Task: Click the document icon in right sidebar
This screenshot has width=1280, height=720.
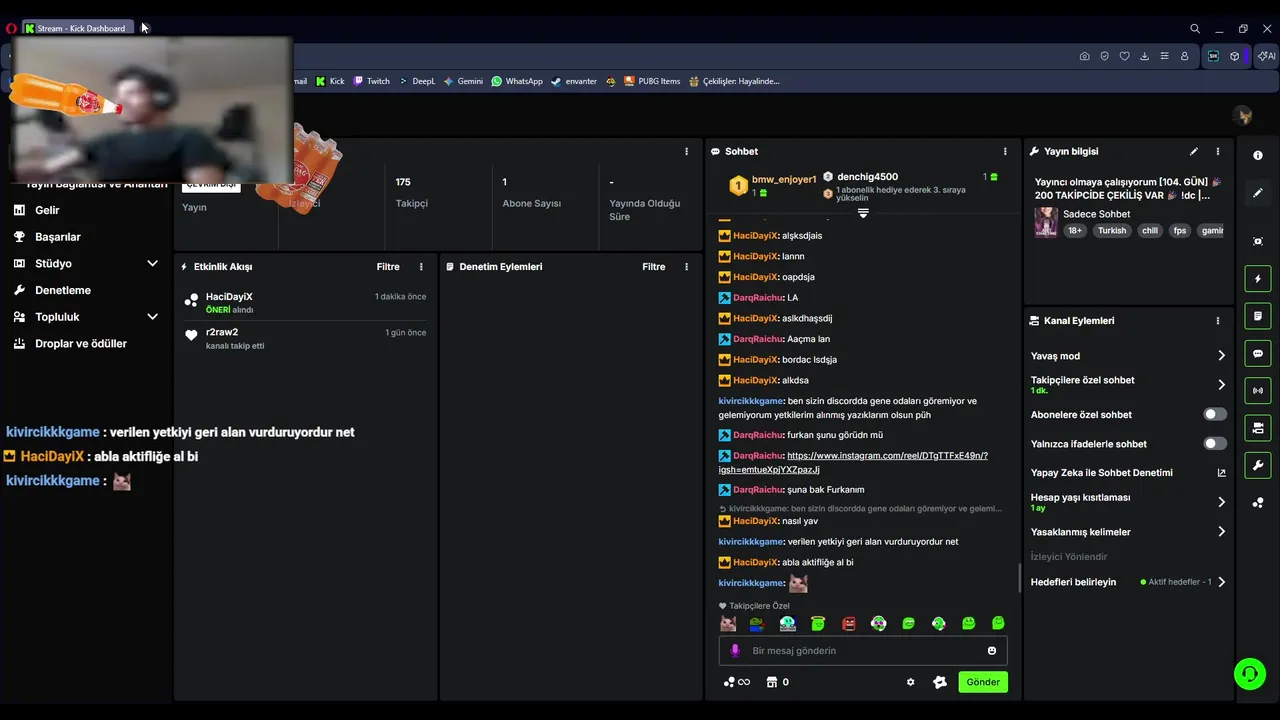Action: 1257,316
